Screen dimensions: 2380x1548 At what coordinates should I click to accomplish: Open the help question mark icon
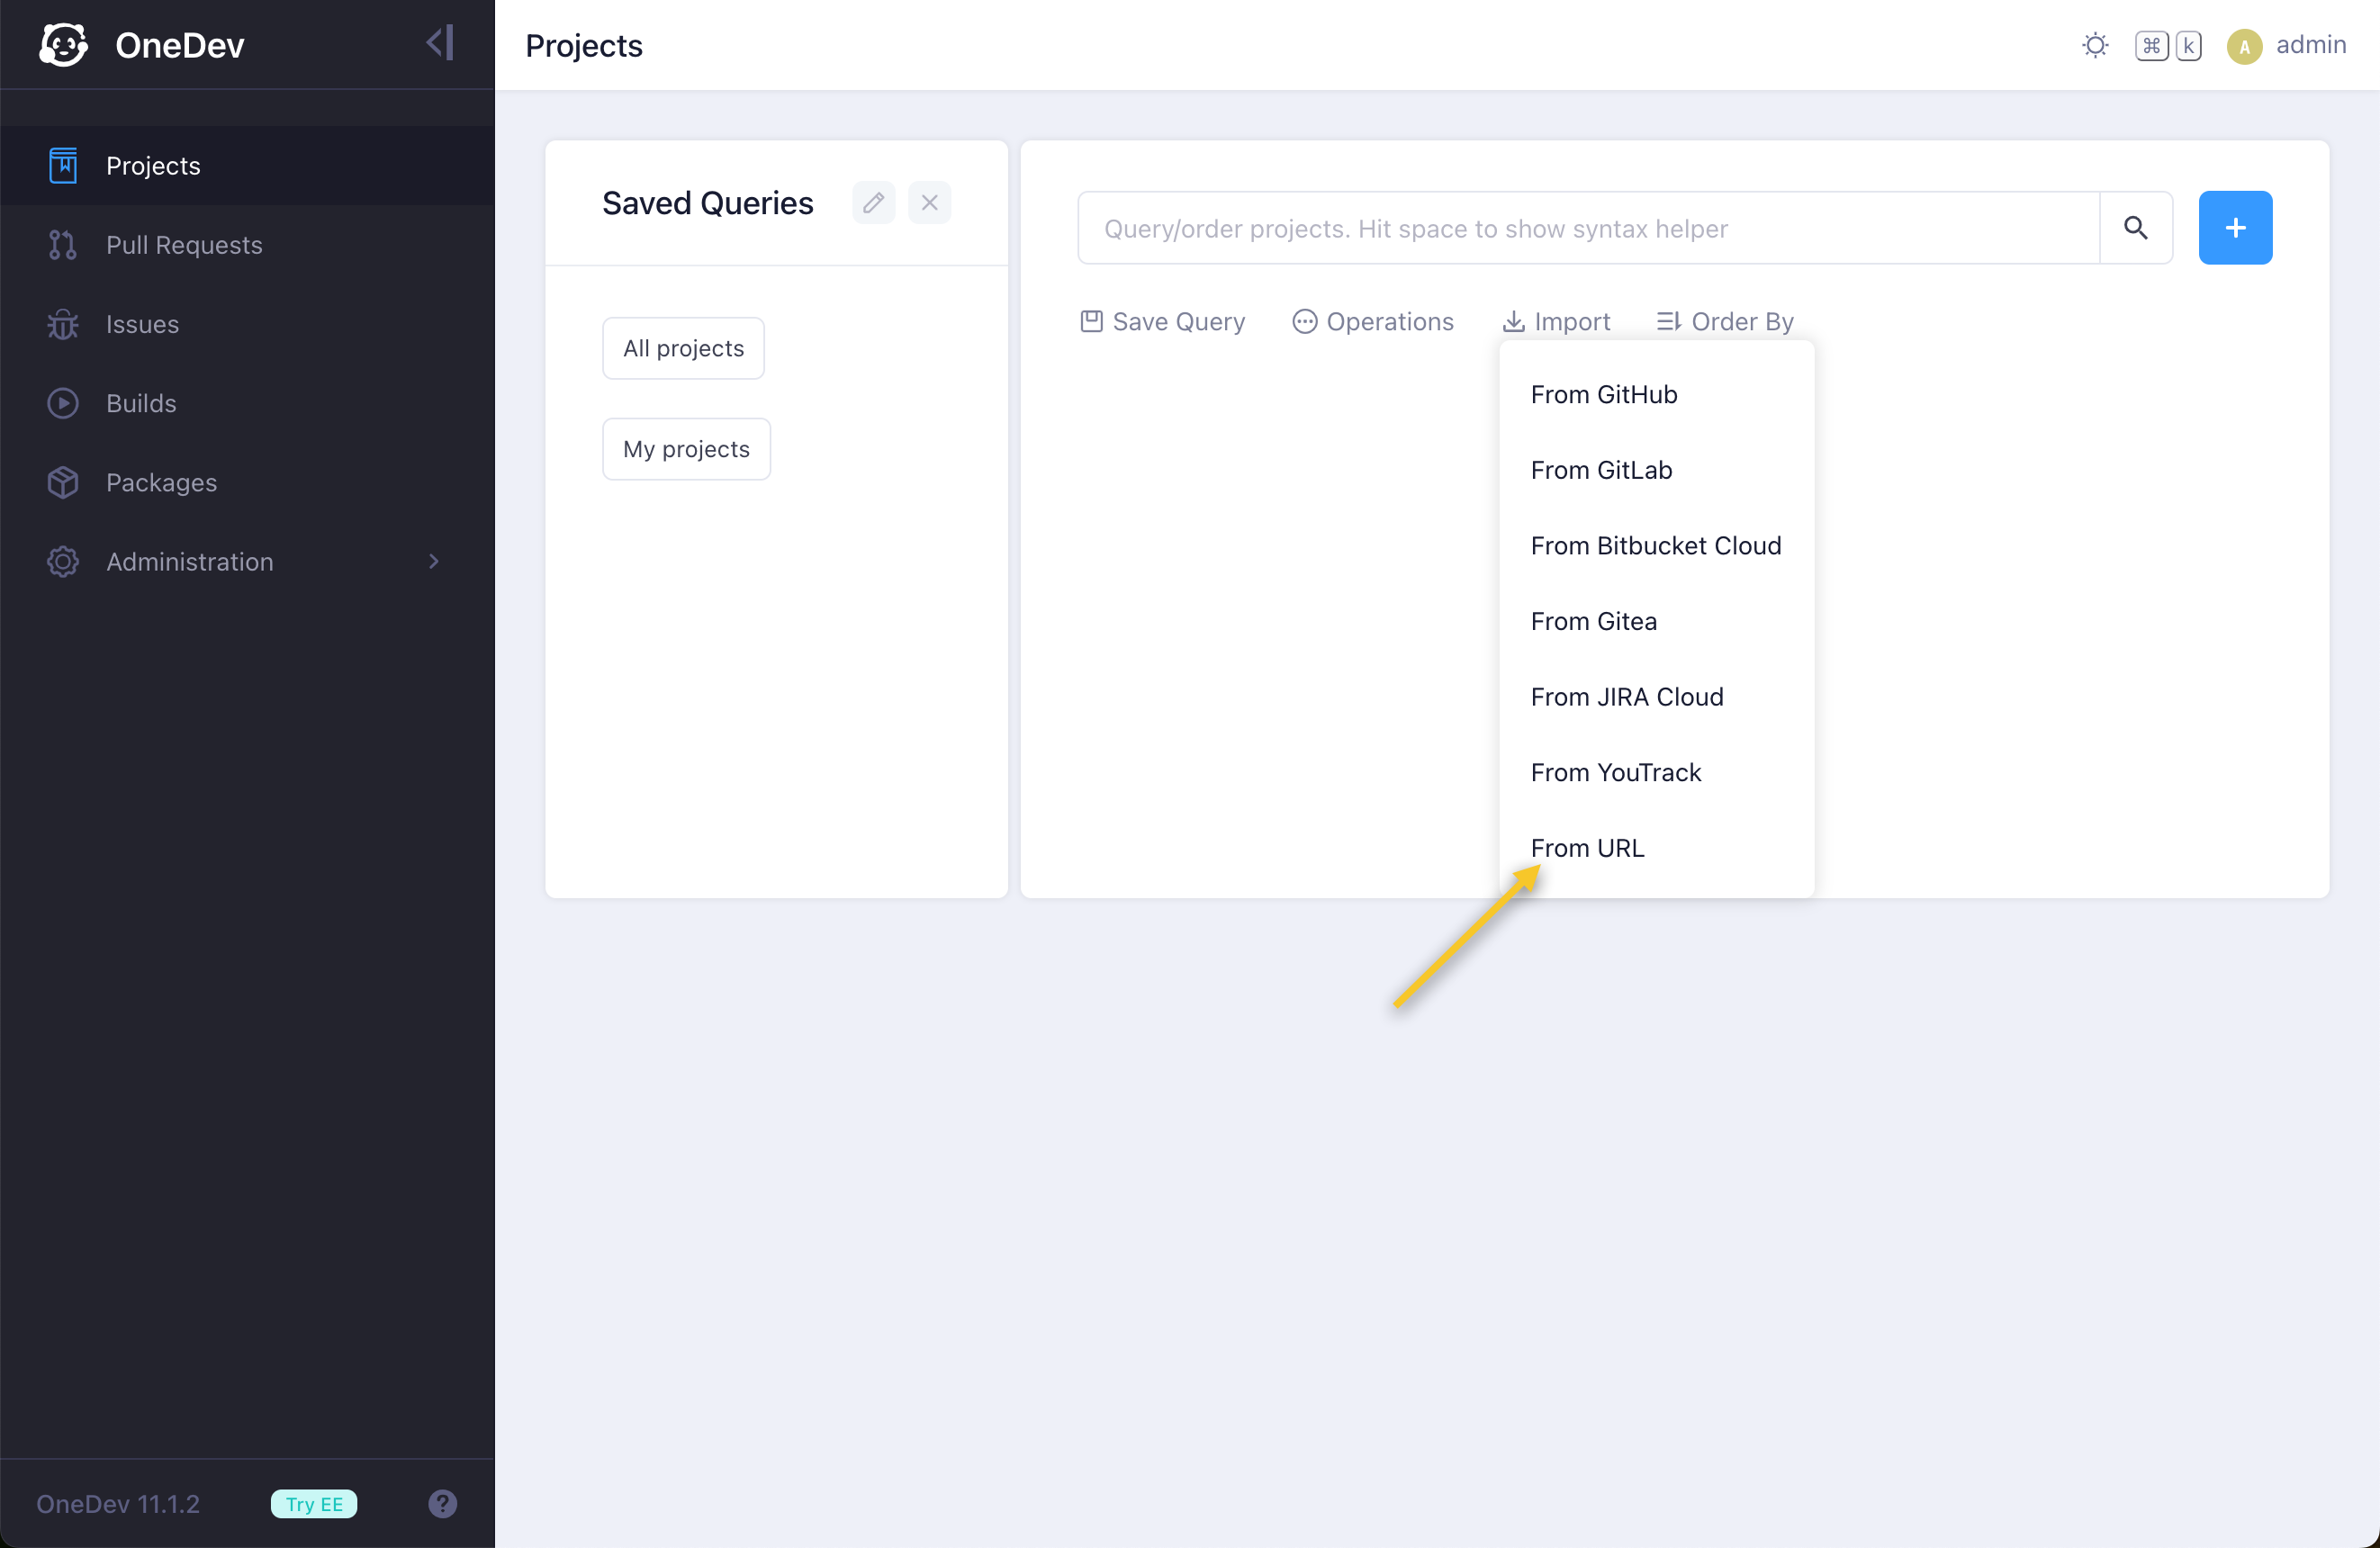point(442,1503)
